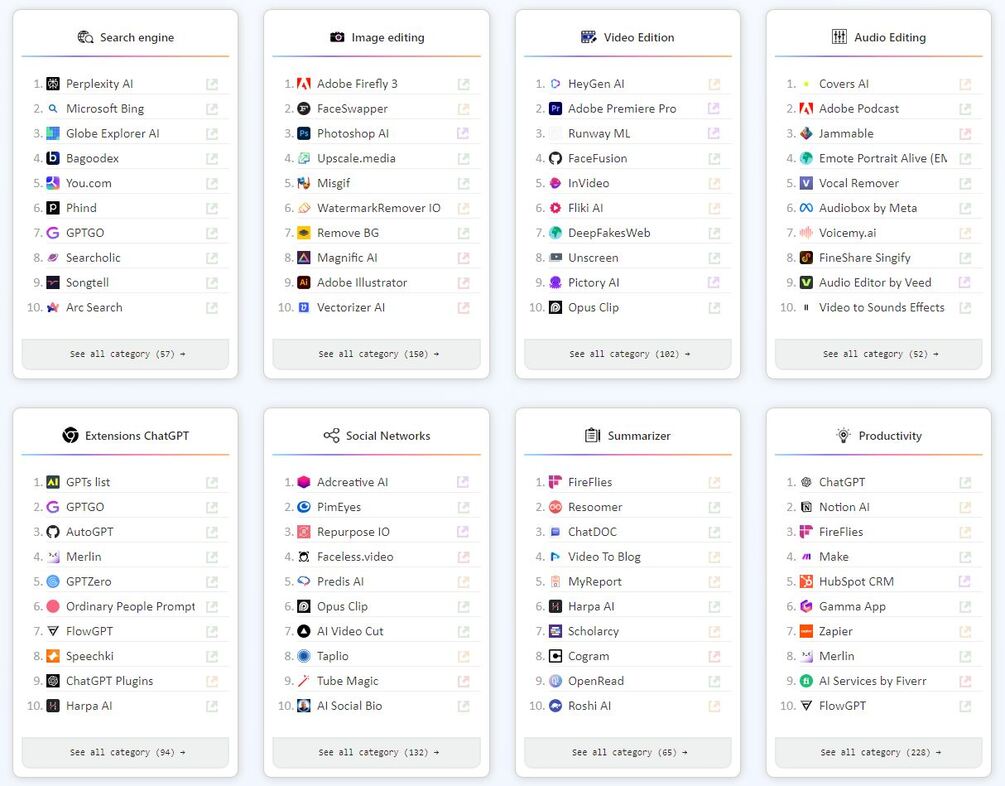1005x786 pixels.
Task: Open external link icon for GPTs list
Action: (x=212, y=483)
